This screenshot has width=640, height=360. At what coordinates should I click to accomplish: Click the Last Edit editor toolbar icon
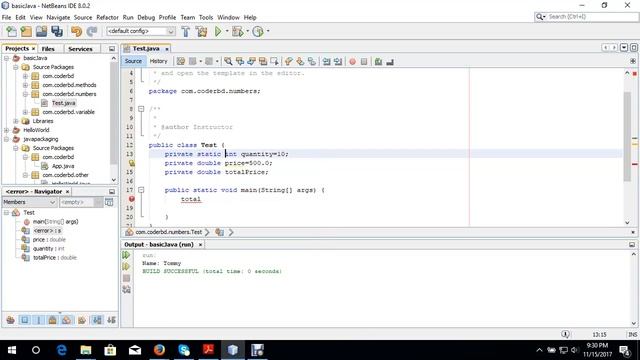pyautogui.click(x=180, y=61)
